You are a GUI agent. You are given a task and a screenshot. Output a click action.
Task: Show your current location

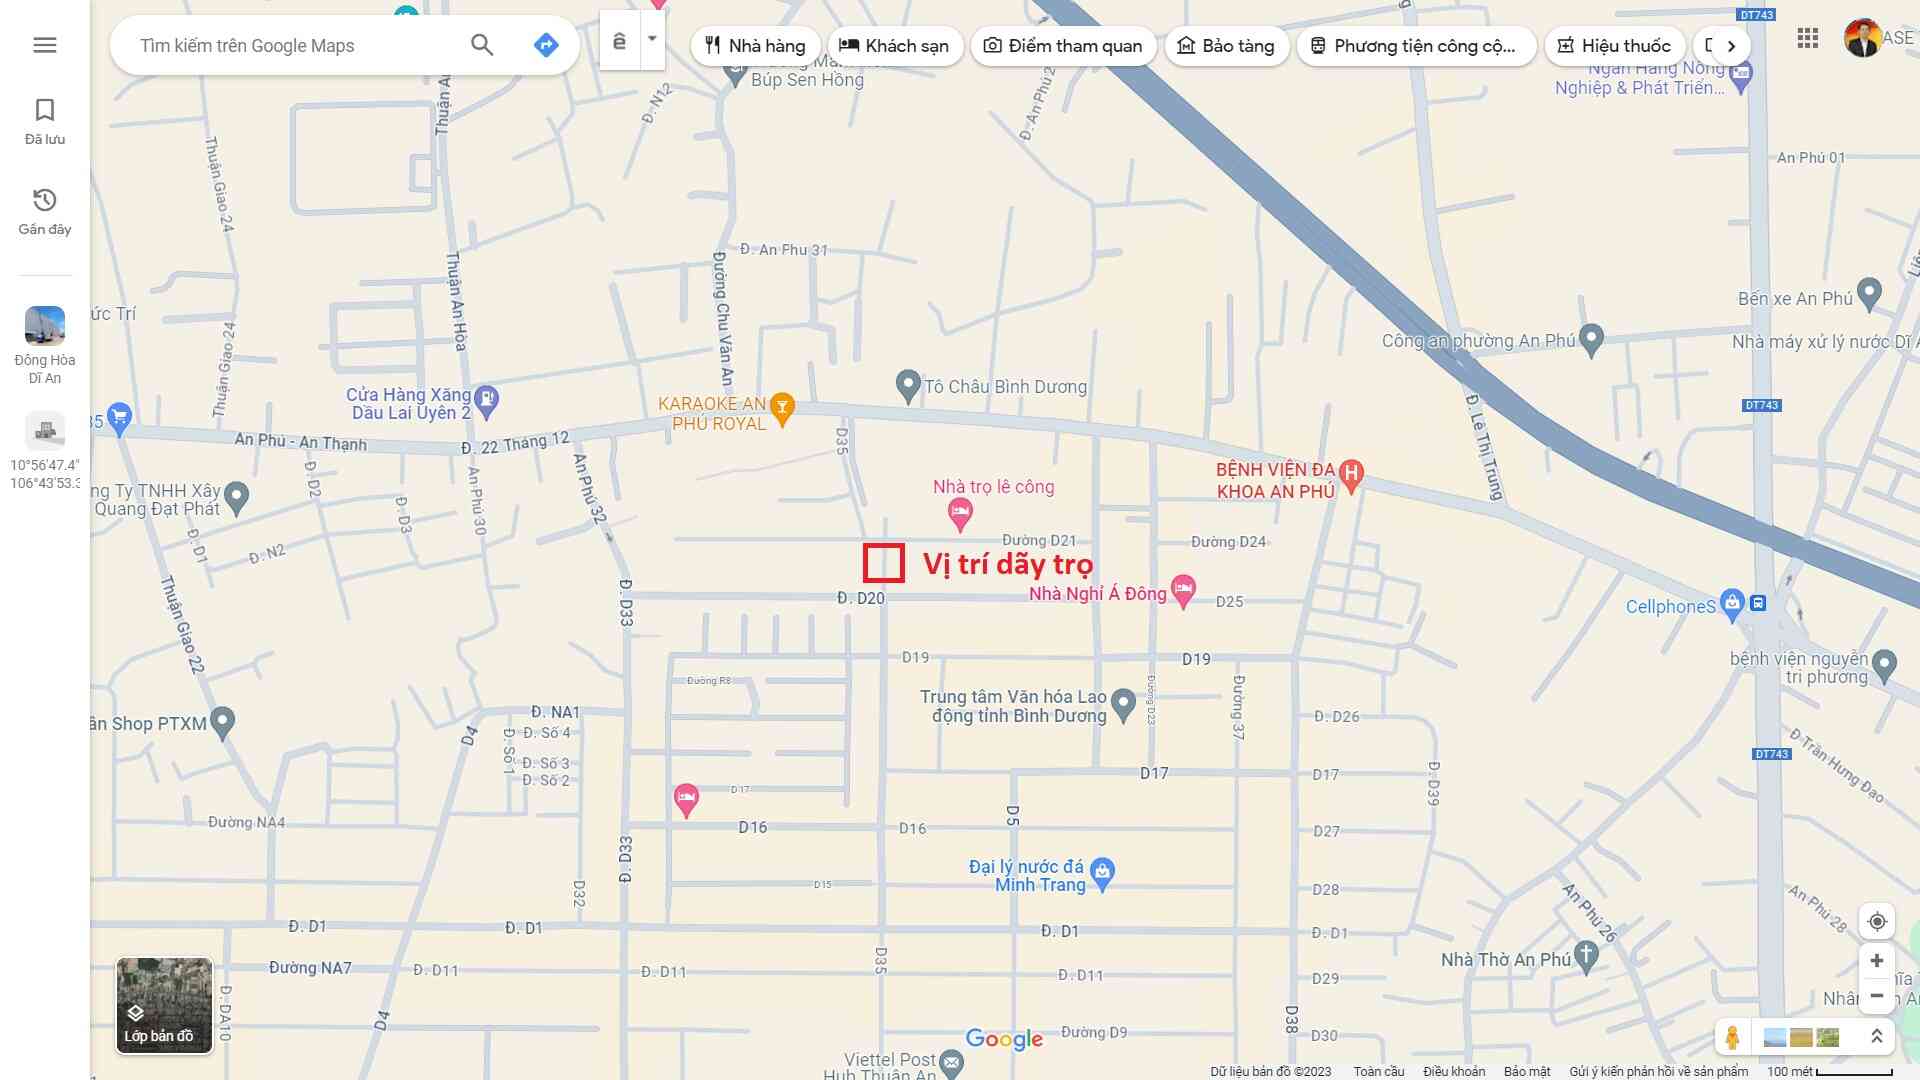[1877, 921]
